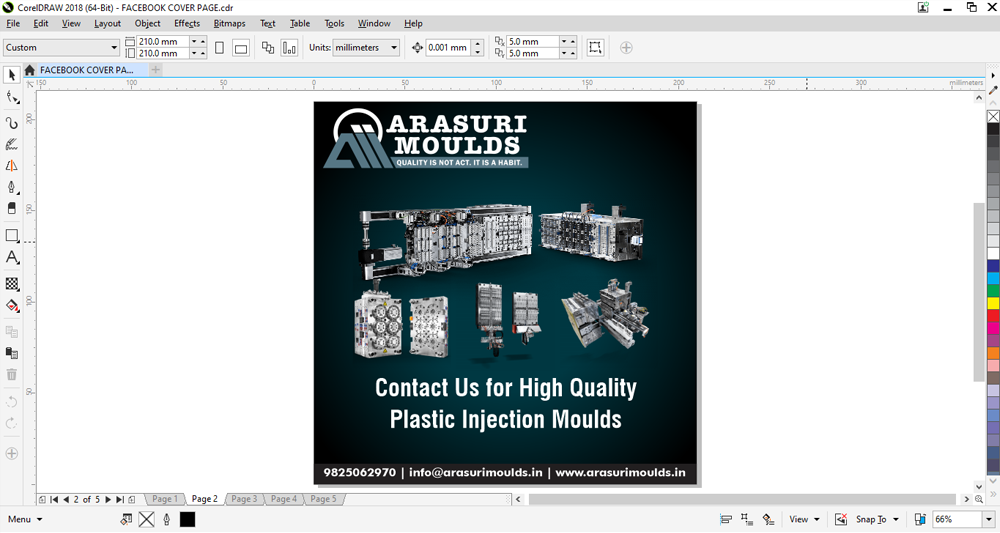Select the Pick tool

[11, 75]
